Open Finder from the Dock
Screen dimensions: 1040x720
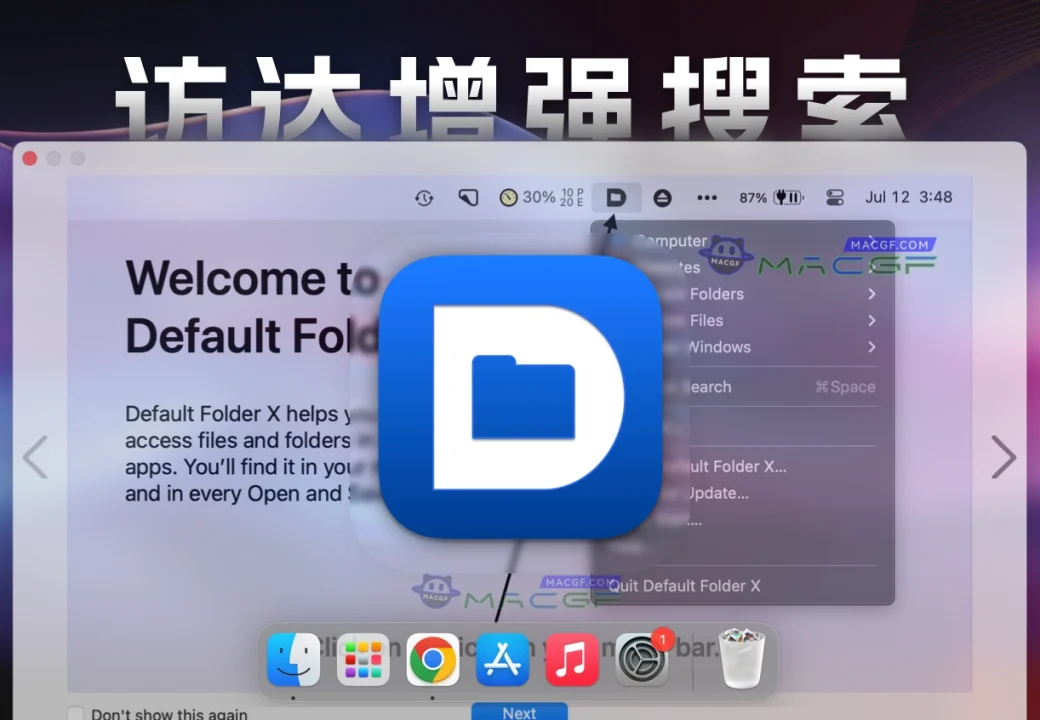coord(293,660)
